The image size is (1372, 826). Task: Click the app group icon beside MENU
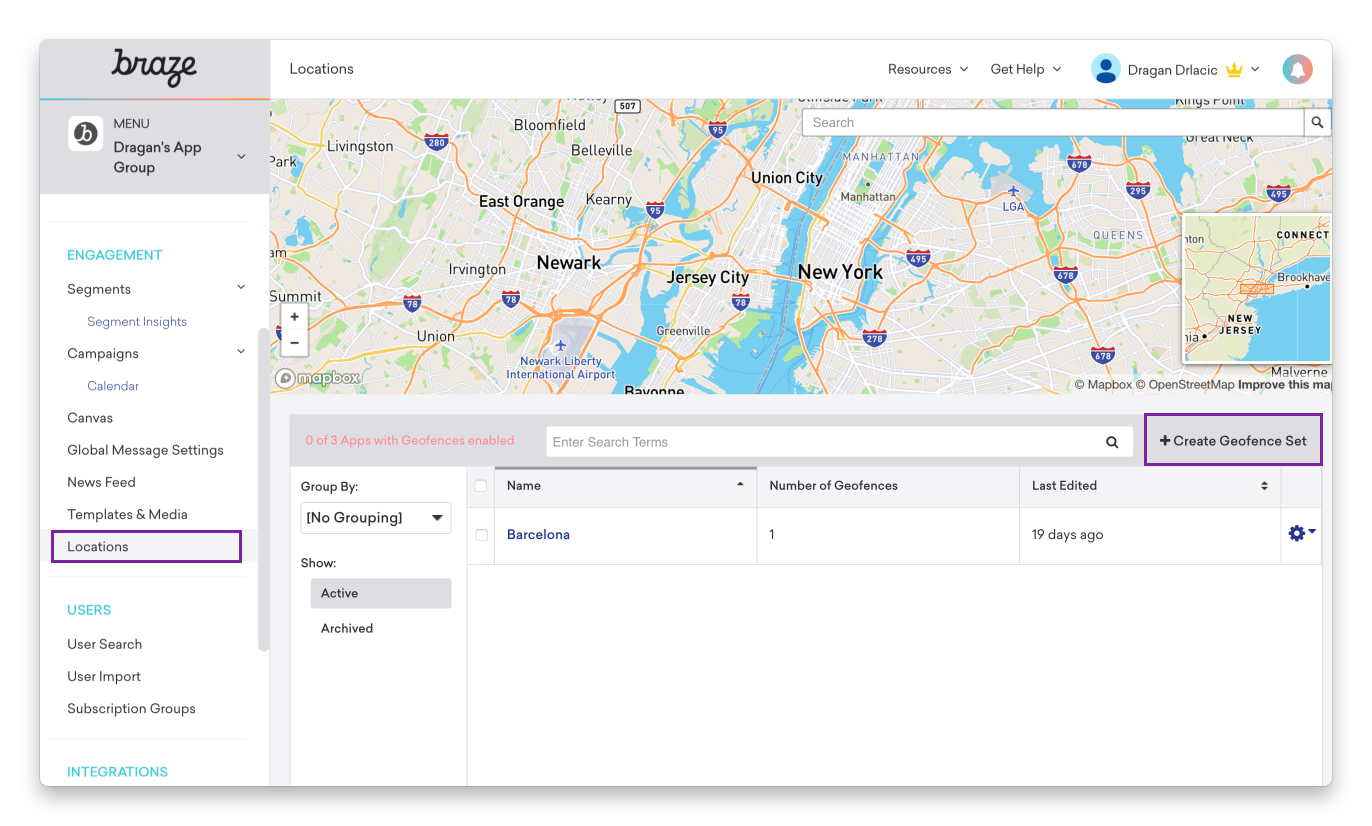click(x=85, y=134)
